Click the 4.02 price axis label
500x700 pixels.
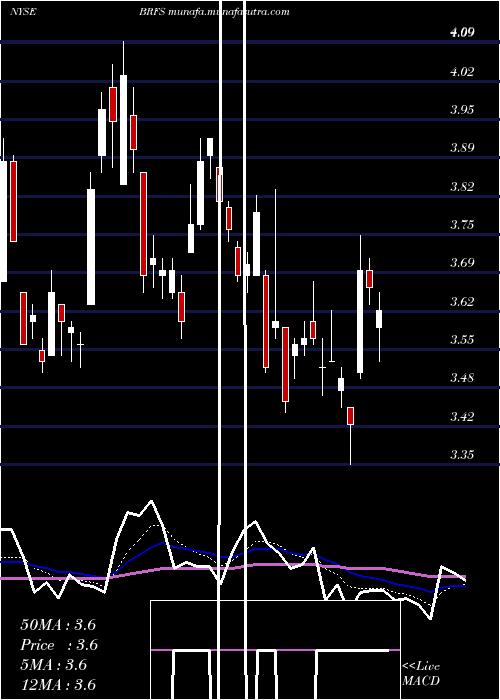click(x=462, y=71)
